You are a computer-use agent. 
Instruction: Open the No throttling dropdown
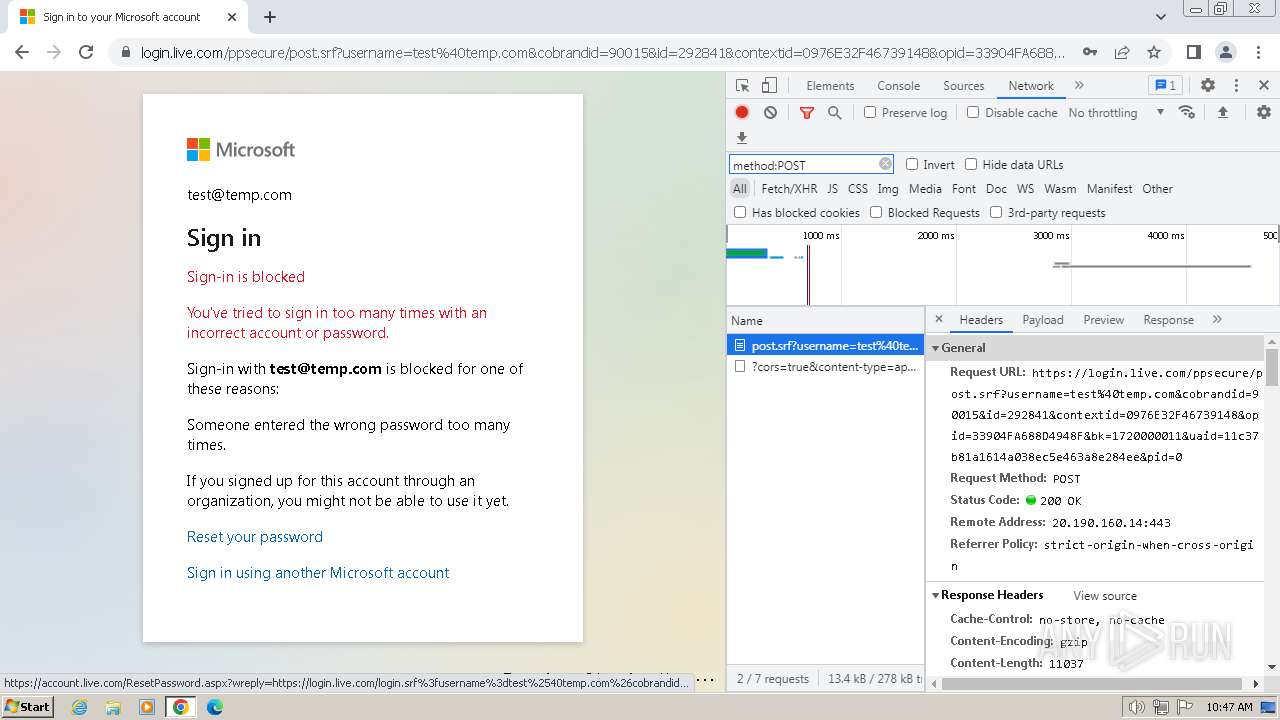tap(1116, 113)
